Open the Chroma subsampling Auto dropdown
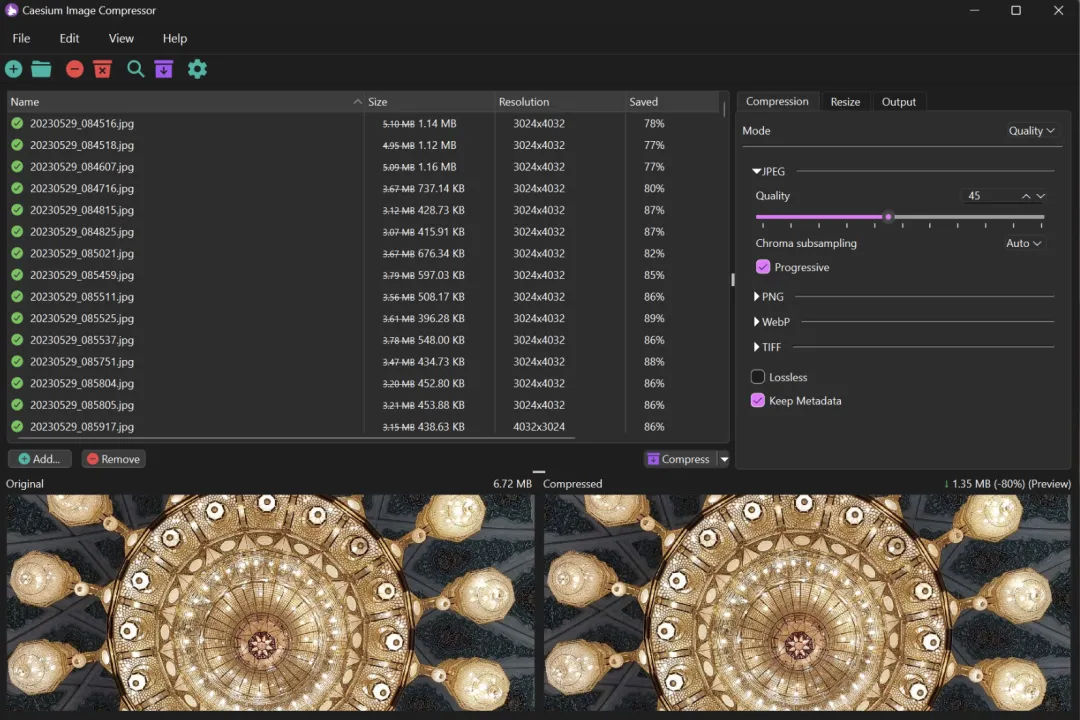1080x720 pixels. 1023,243
